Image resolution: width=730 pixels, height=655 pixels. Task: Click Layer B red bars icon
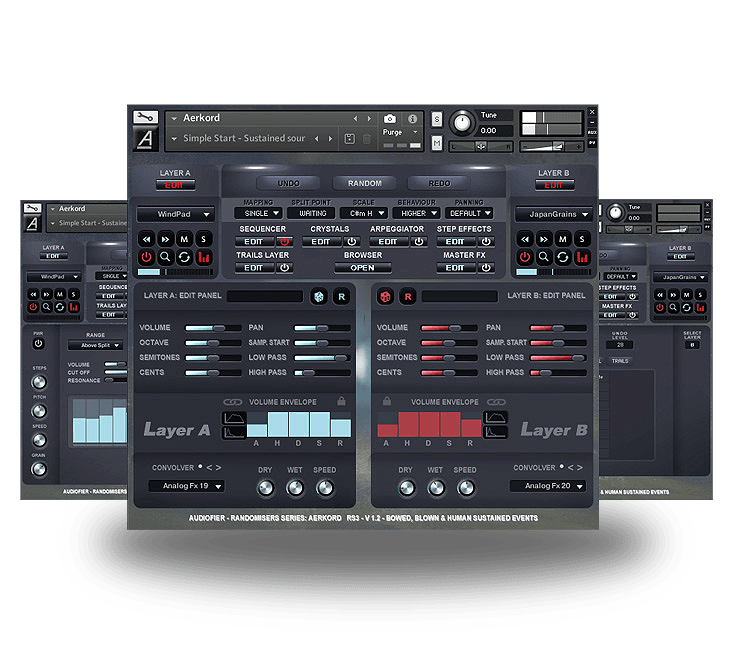pos(582,257)
